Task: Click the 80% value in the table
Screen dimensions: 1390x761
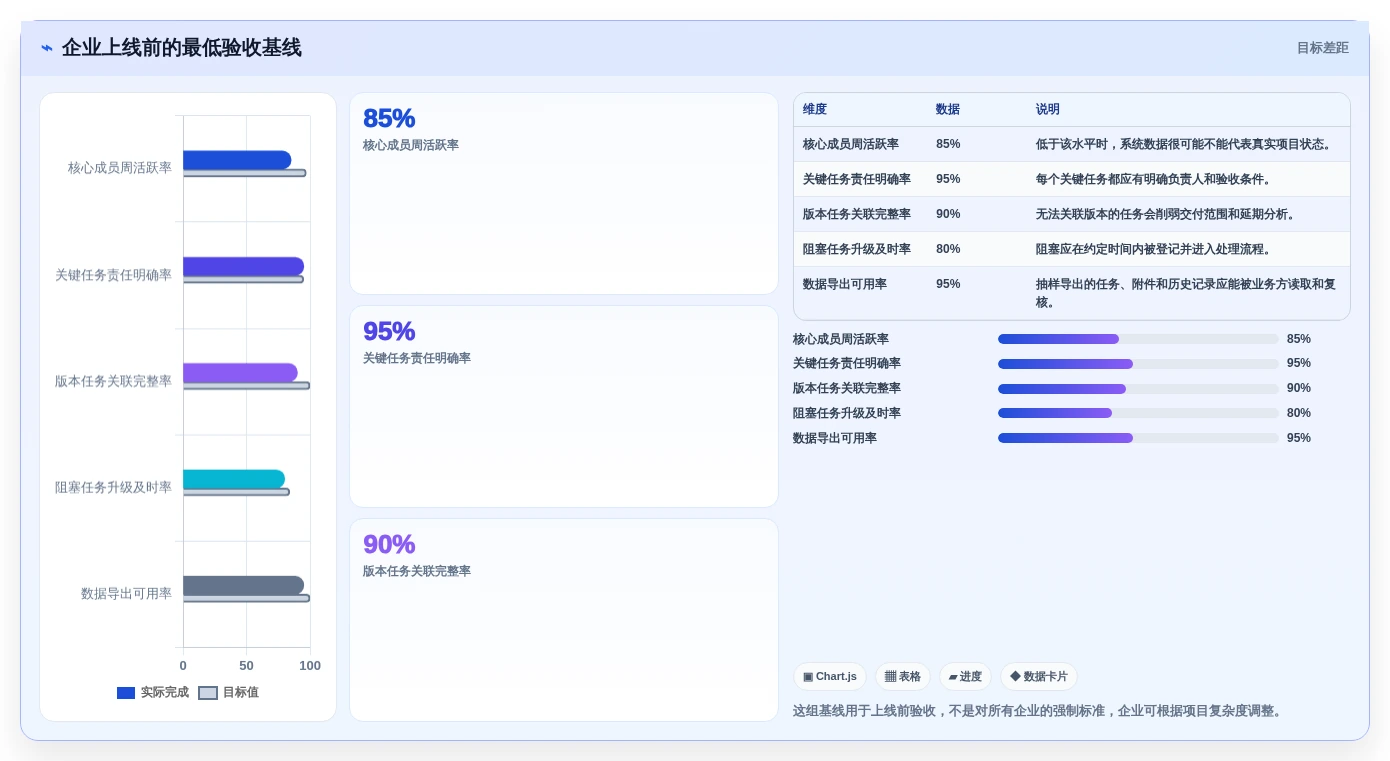Action: [x=948, y=249]
